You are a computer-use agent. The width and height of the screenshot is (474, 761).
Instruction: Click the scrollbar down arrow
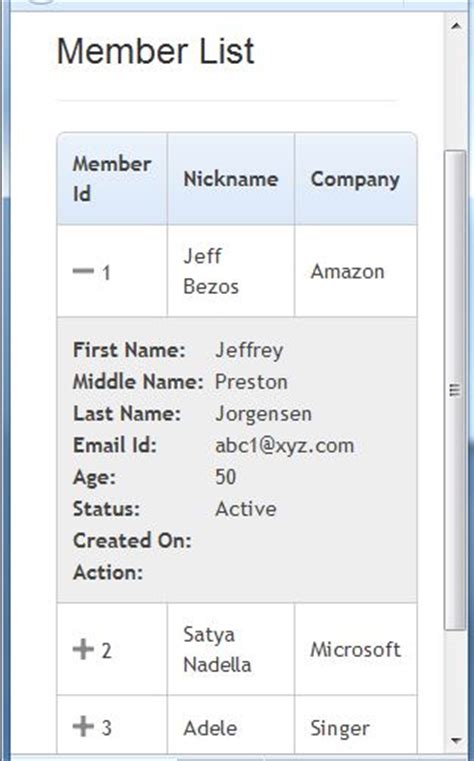point(456,741)
